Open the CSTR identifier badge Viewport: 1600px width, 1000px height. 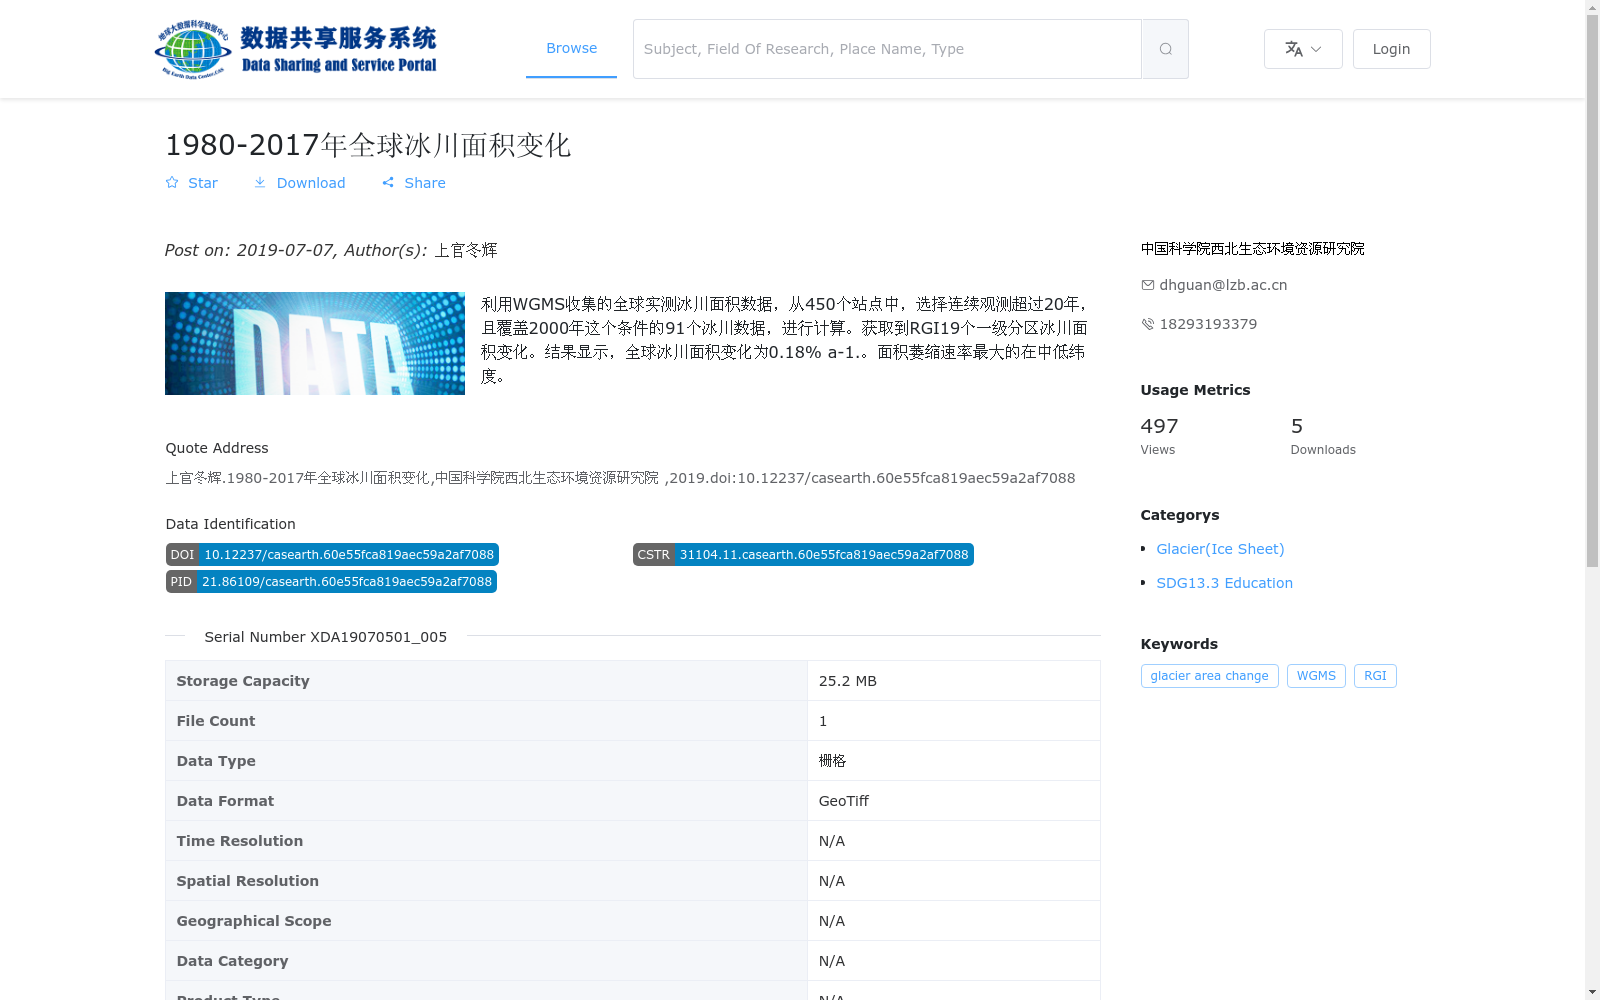point(803,555)
